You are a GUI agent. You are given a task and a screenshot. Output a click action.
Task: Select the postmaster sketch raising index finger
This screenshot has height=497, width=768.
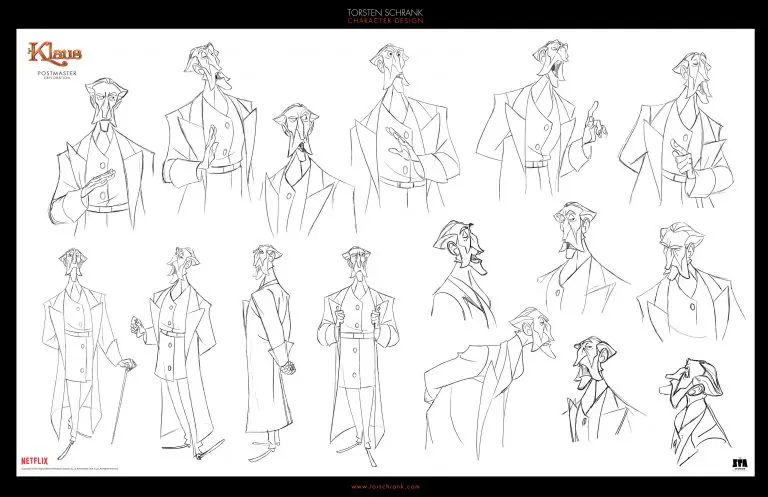pyautogui.click(x=541, y=118)
